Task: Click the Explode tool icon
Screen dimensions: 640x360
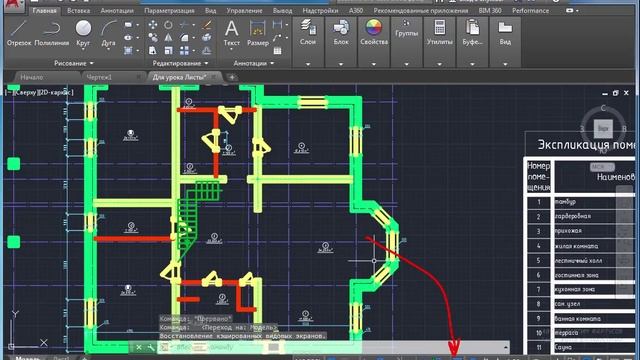Action: coord(207,38)
